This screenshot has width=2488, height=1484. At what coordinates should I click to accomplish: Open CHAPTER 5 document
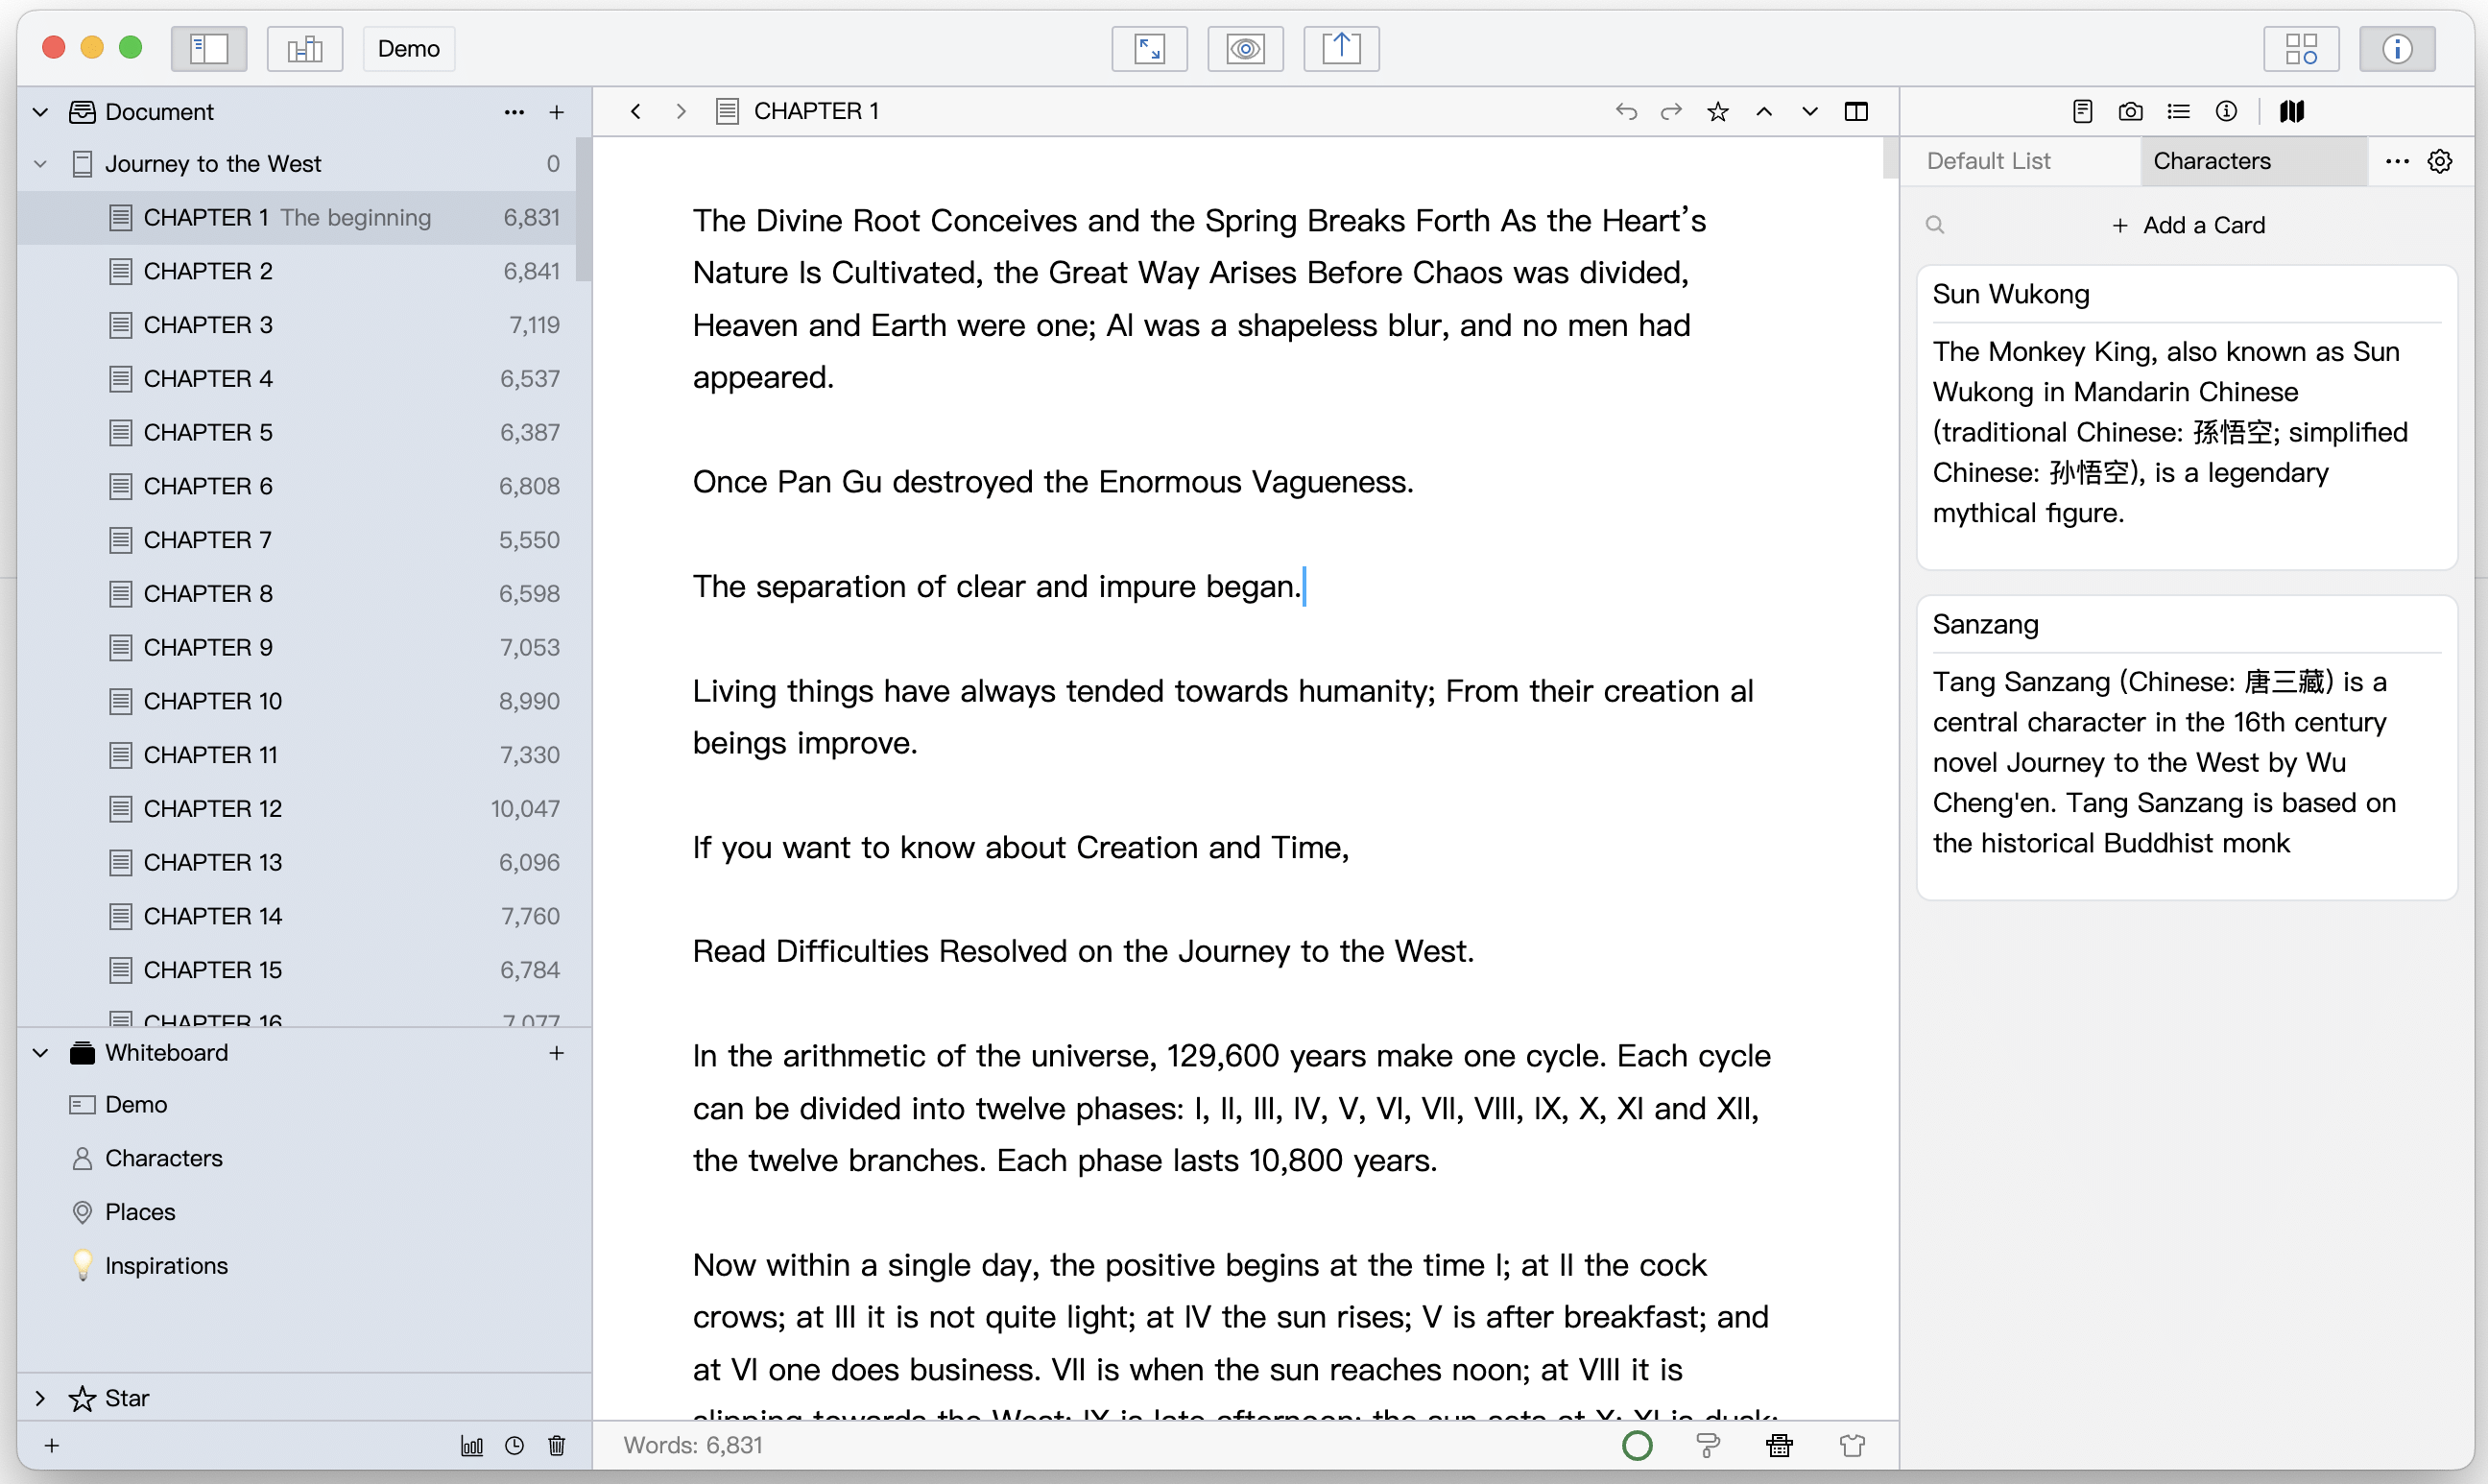pyautogui.click(x=297, y=432)
